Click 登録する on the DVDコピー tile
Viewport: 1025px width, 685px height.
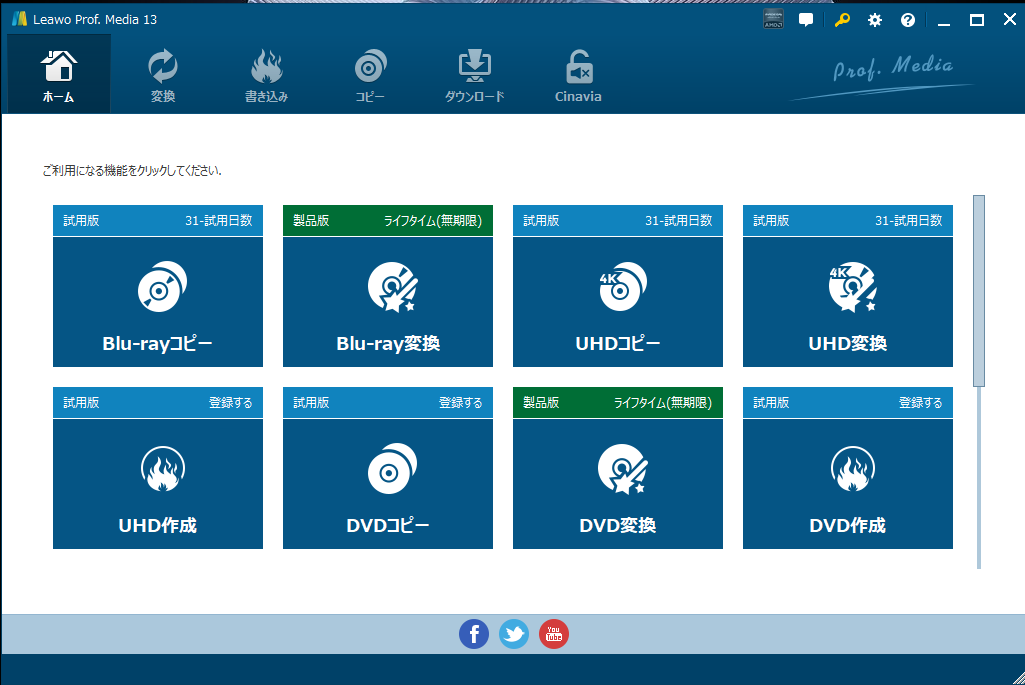(x=460, y=403)
